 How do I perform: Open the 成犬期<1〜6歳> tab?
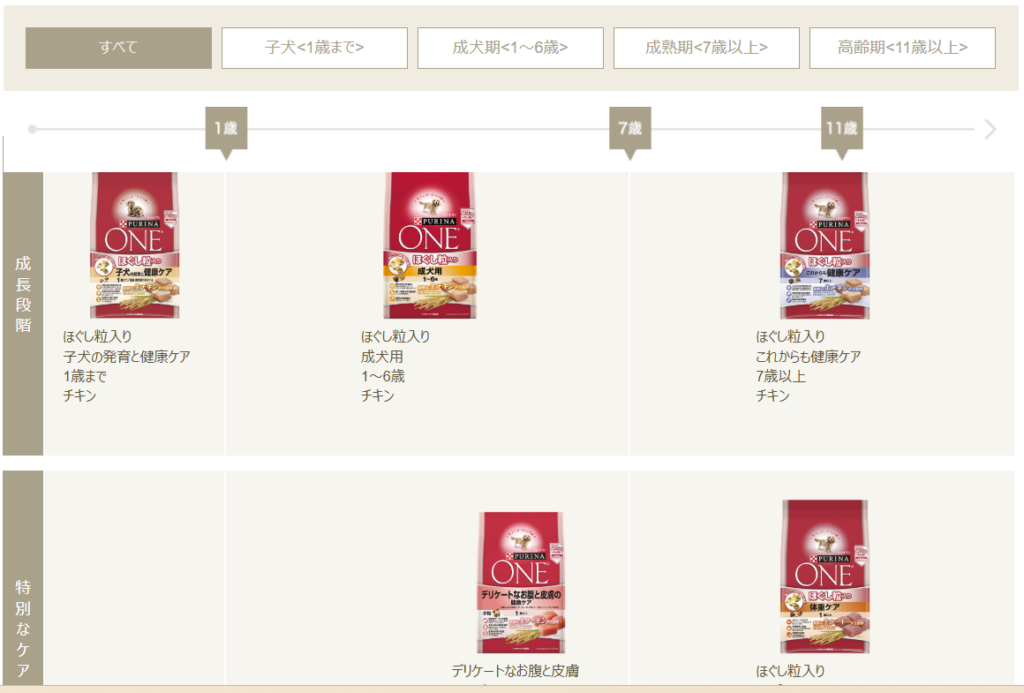click(510, 48)
